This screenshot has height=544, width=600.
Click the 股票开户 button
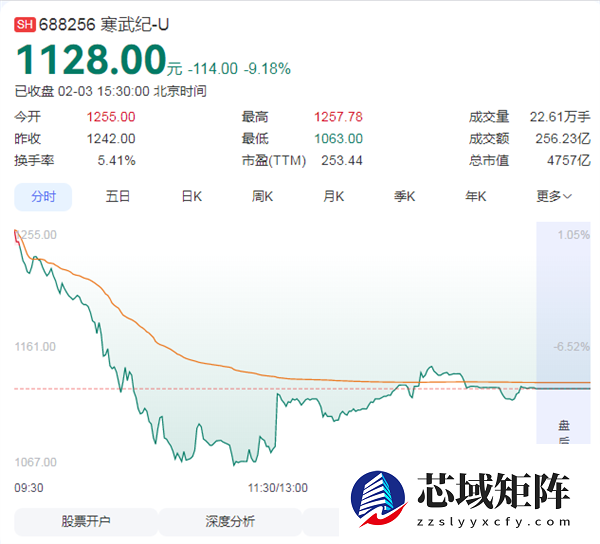[86, 521]
